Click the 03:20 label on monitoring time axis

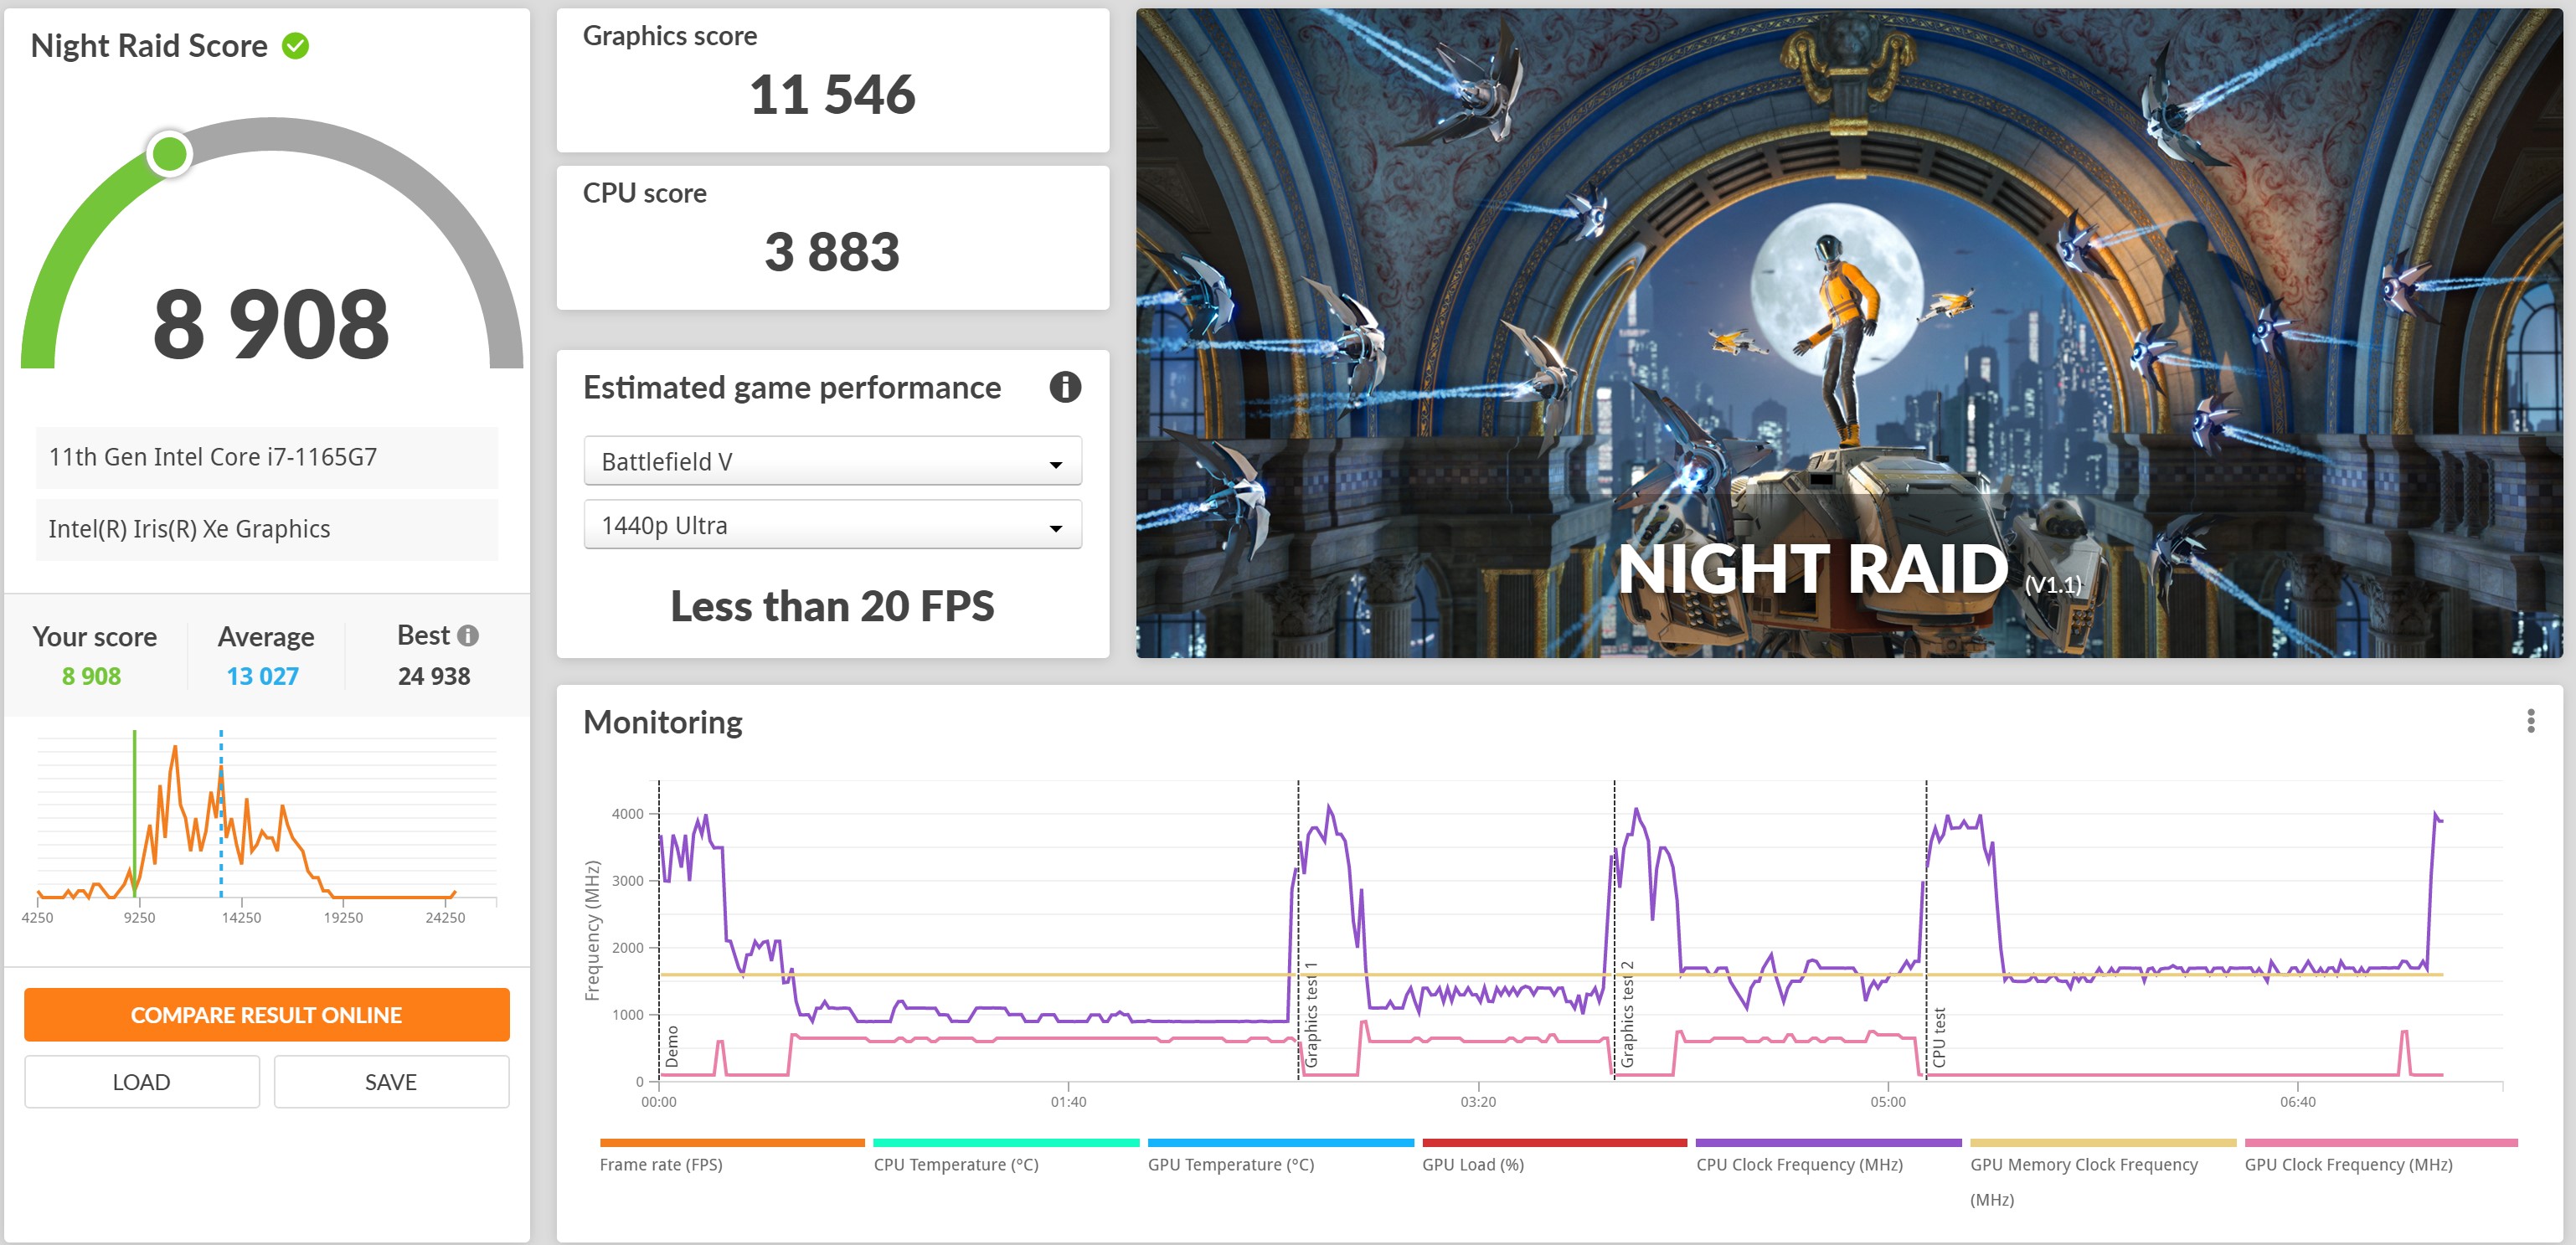point(1478,1102)
